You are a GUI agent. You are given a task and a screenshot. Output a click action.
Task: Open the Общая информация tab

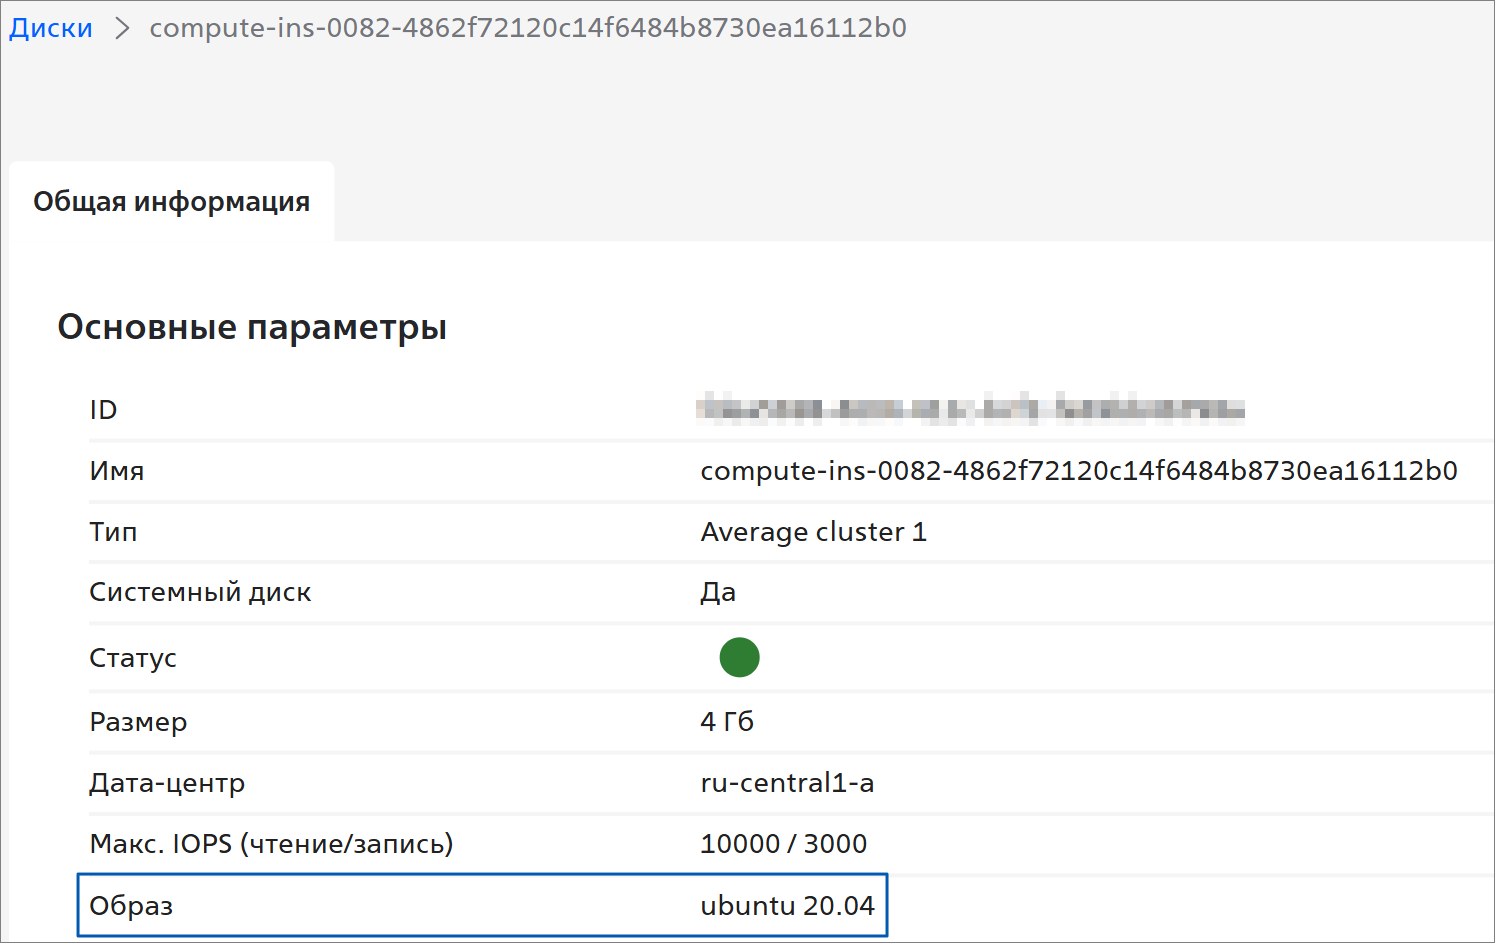[x=171, y=202]
